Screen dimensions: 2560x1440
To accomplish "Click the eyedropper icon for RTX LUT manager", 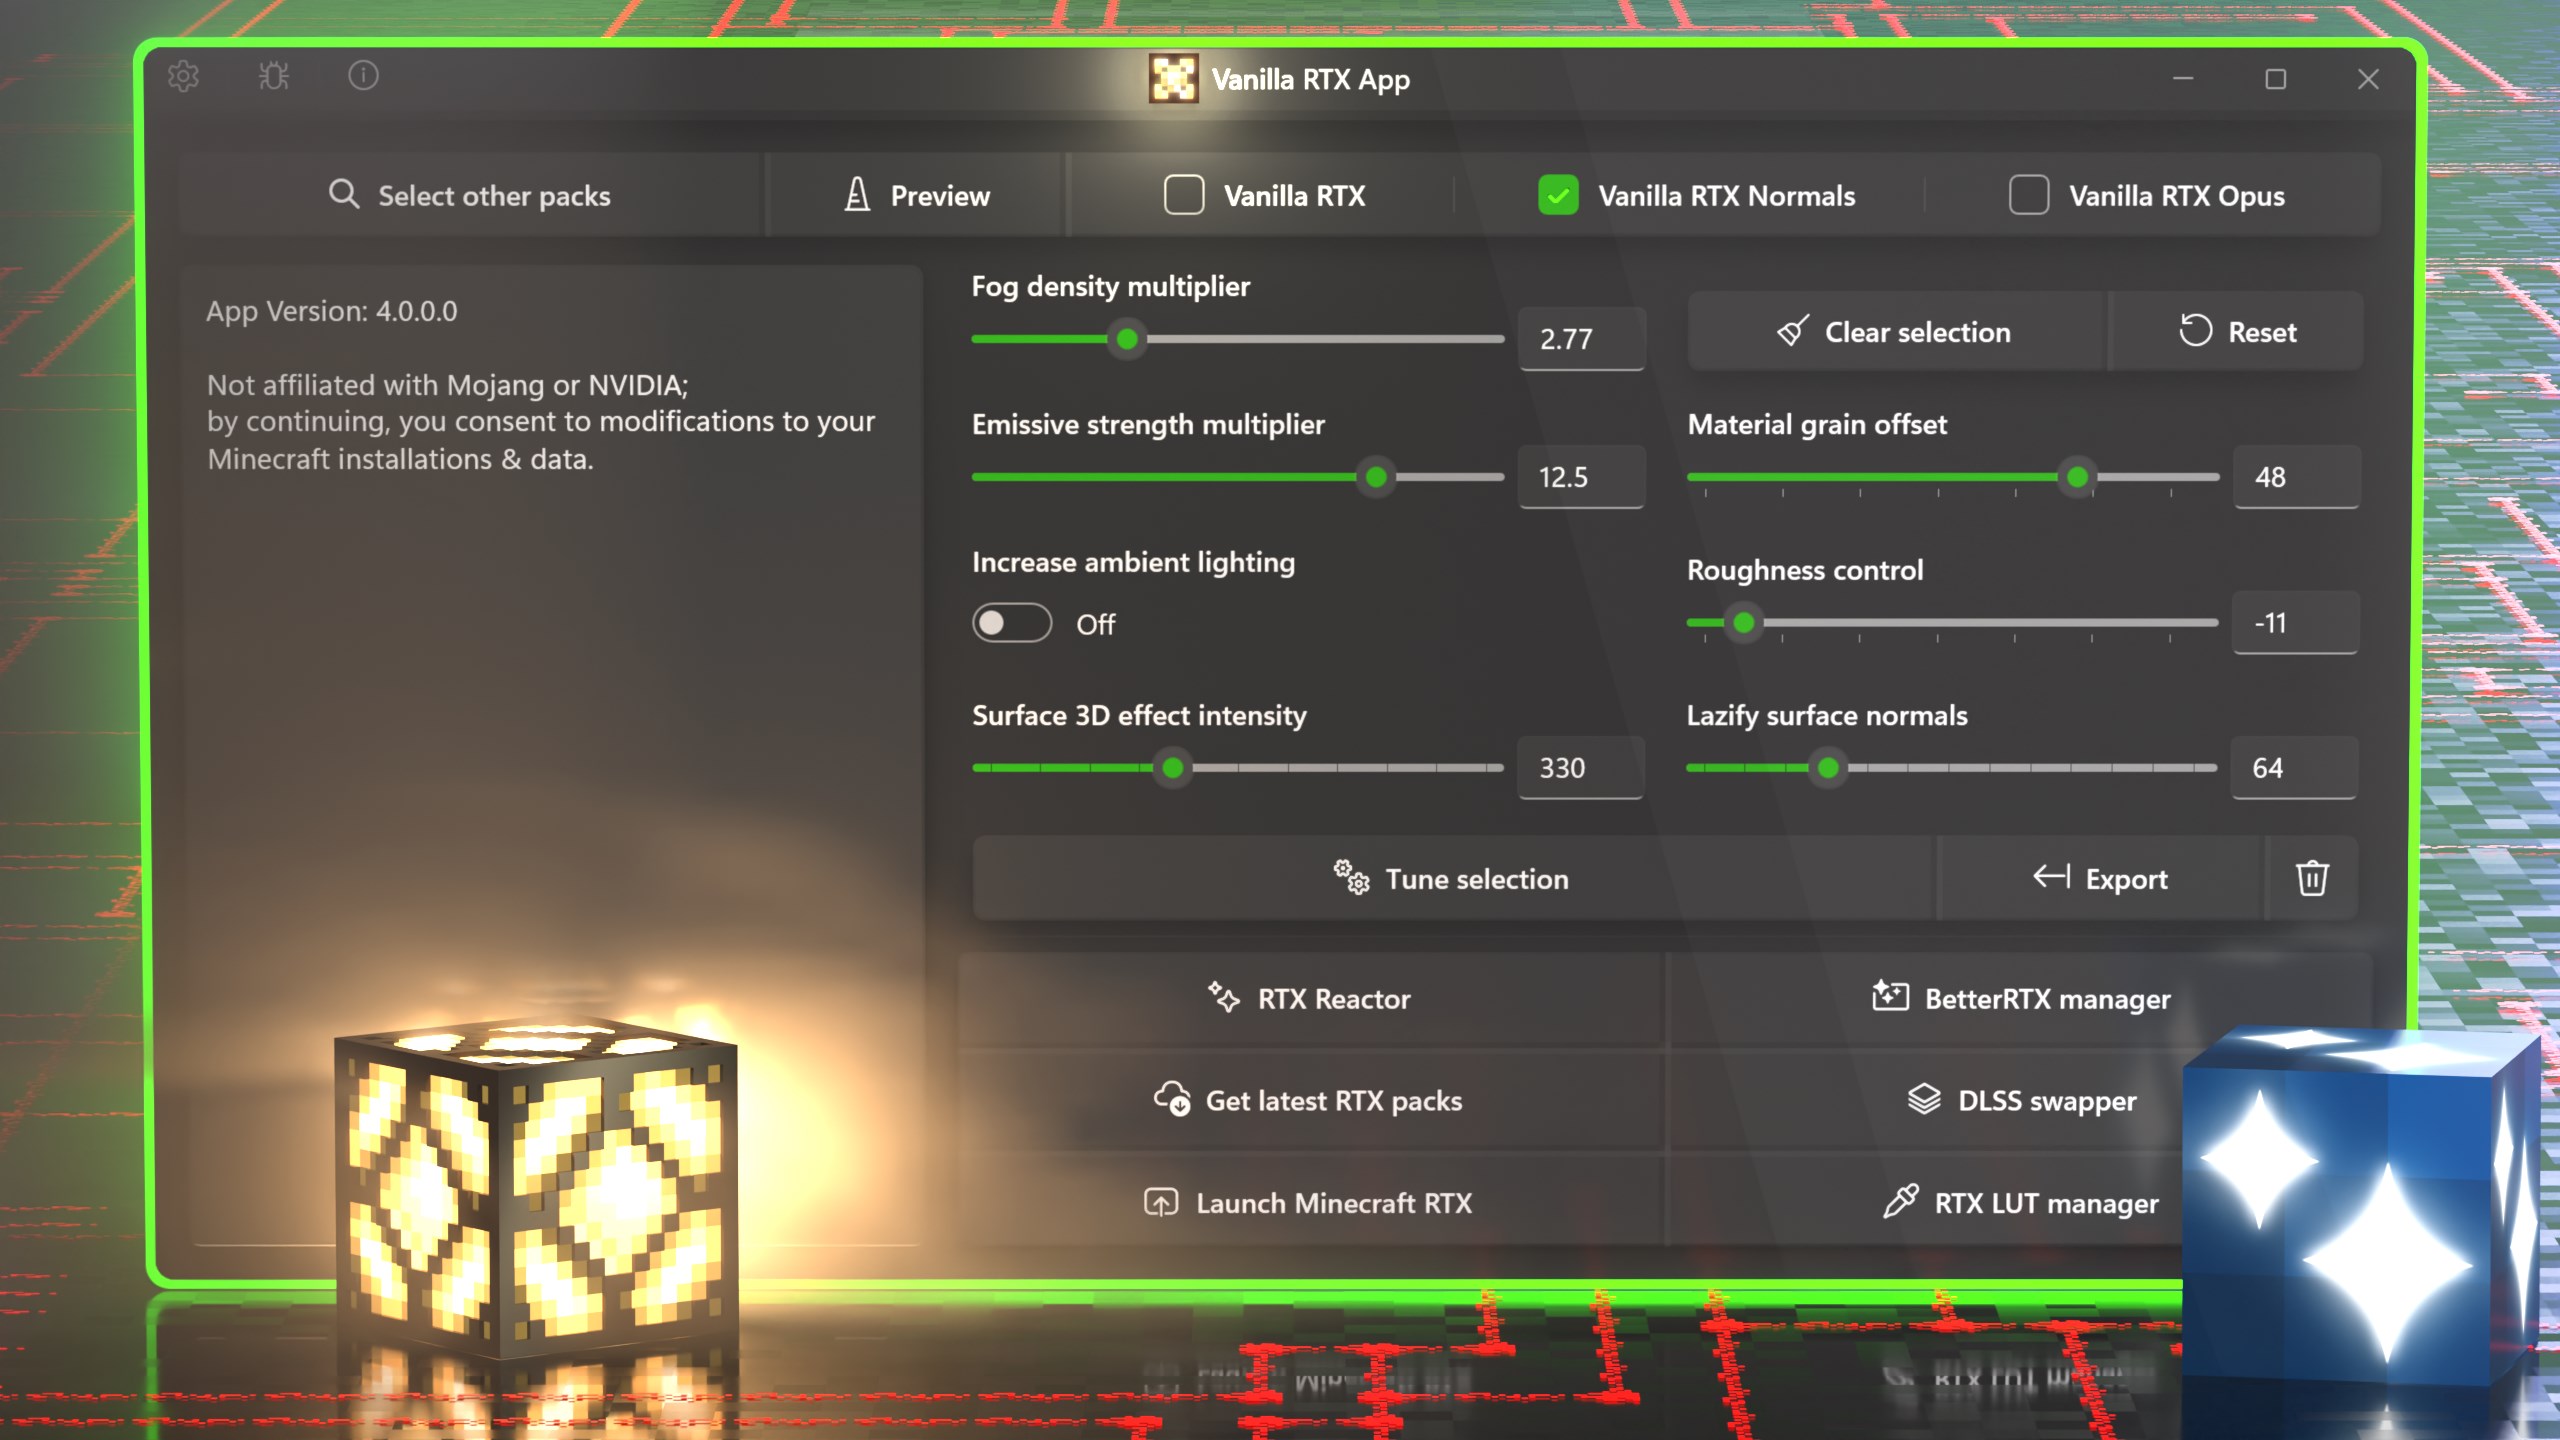I will (1901, 1200).
